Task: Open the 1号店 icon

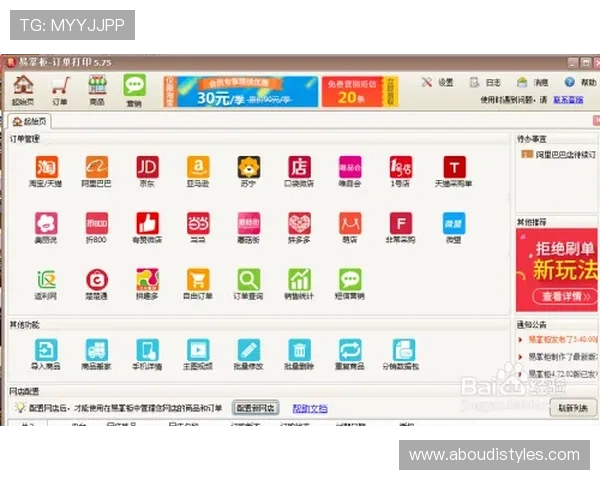Action: tap(401, 167)
